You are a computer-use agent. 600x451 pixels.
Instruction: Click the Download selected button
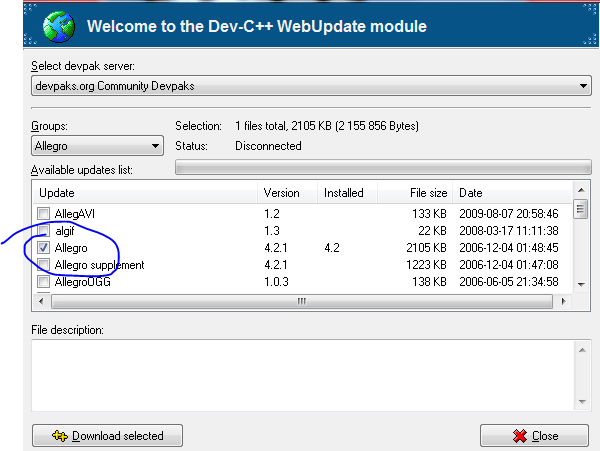tap(108, 436)
